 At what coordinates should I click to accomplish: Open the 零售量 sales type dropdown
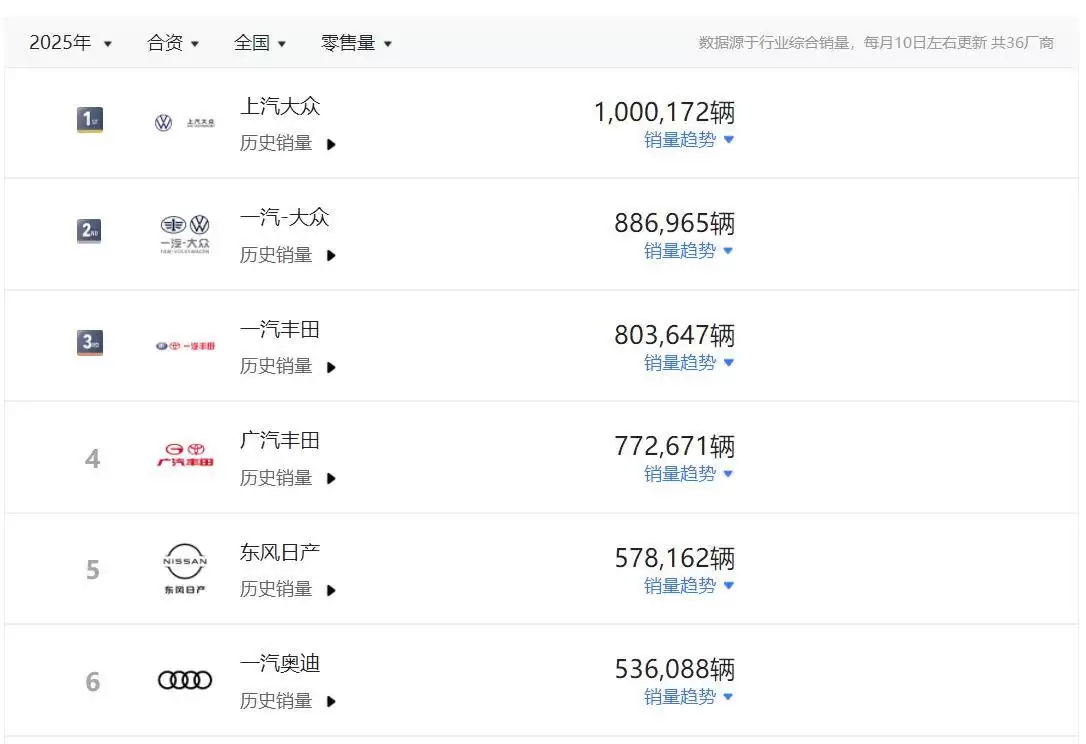(x=356, y=43)
